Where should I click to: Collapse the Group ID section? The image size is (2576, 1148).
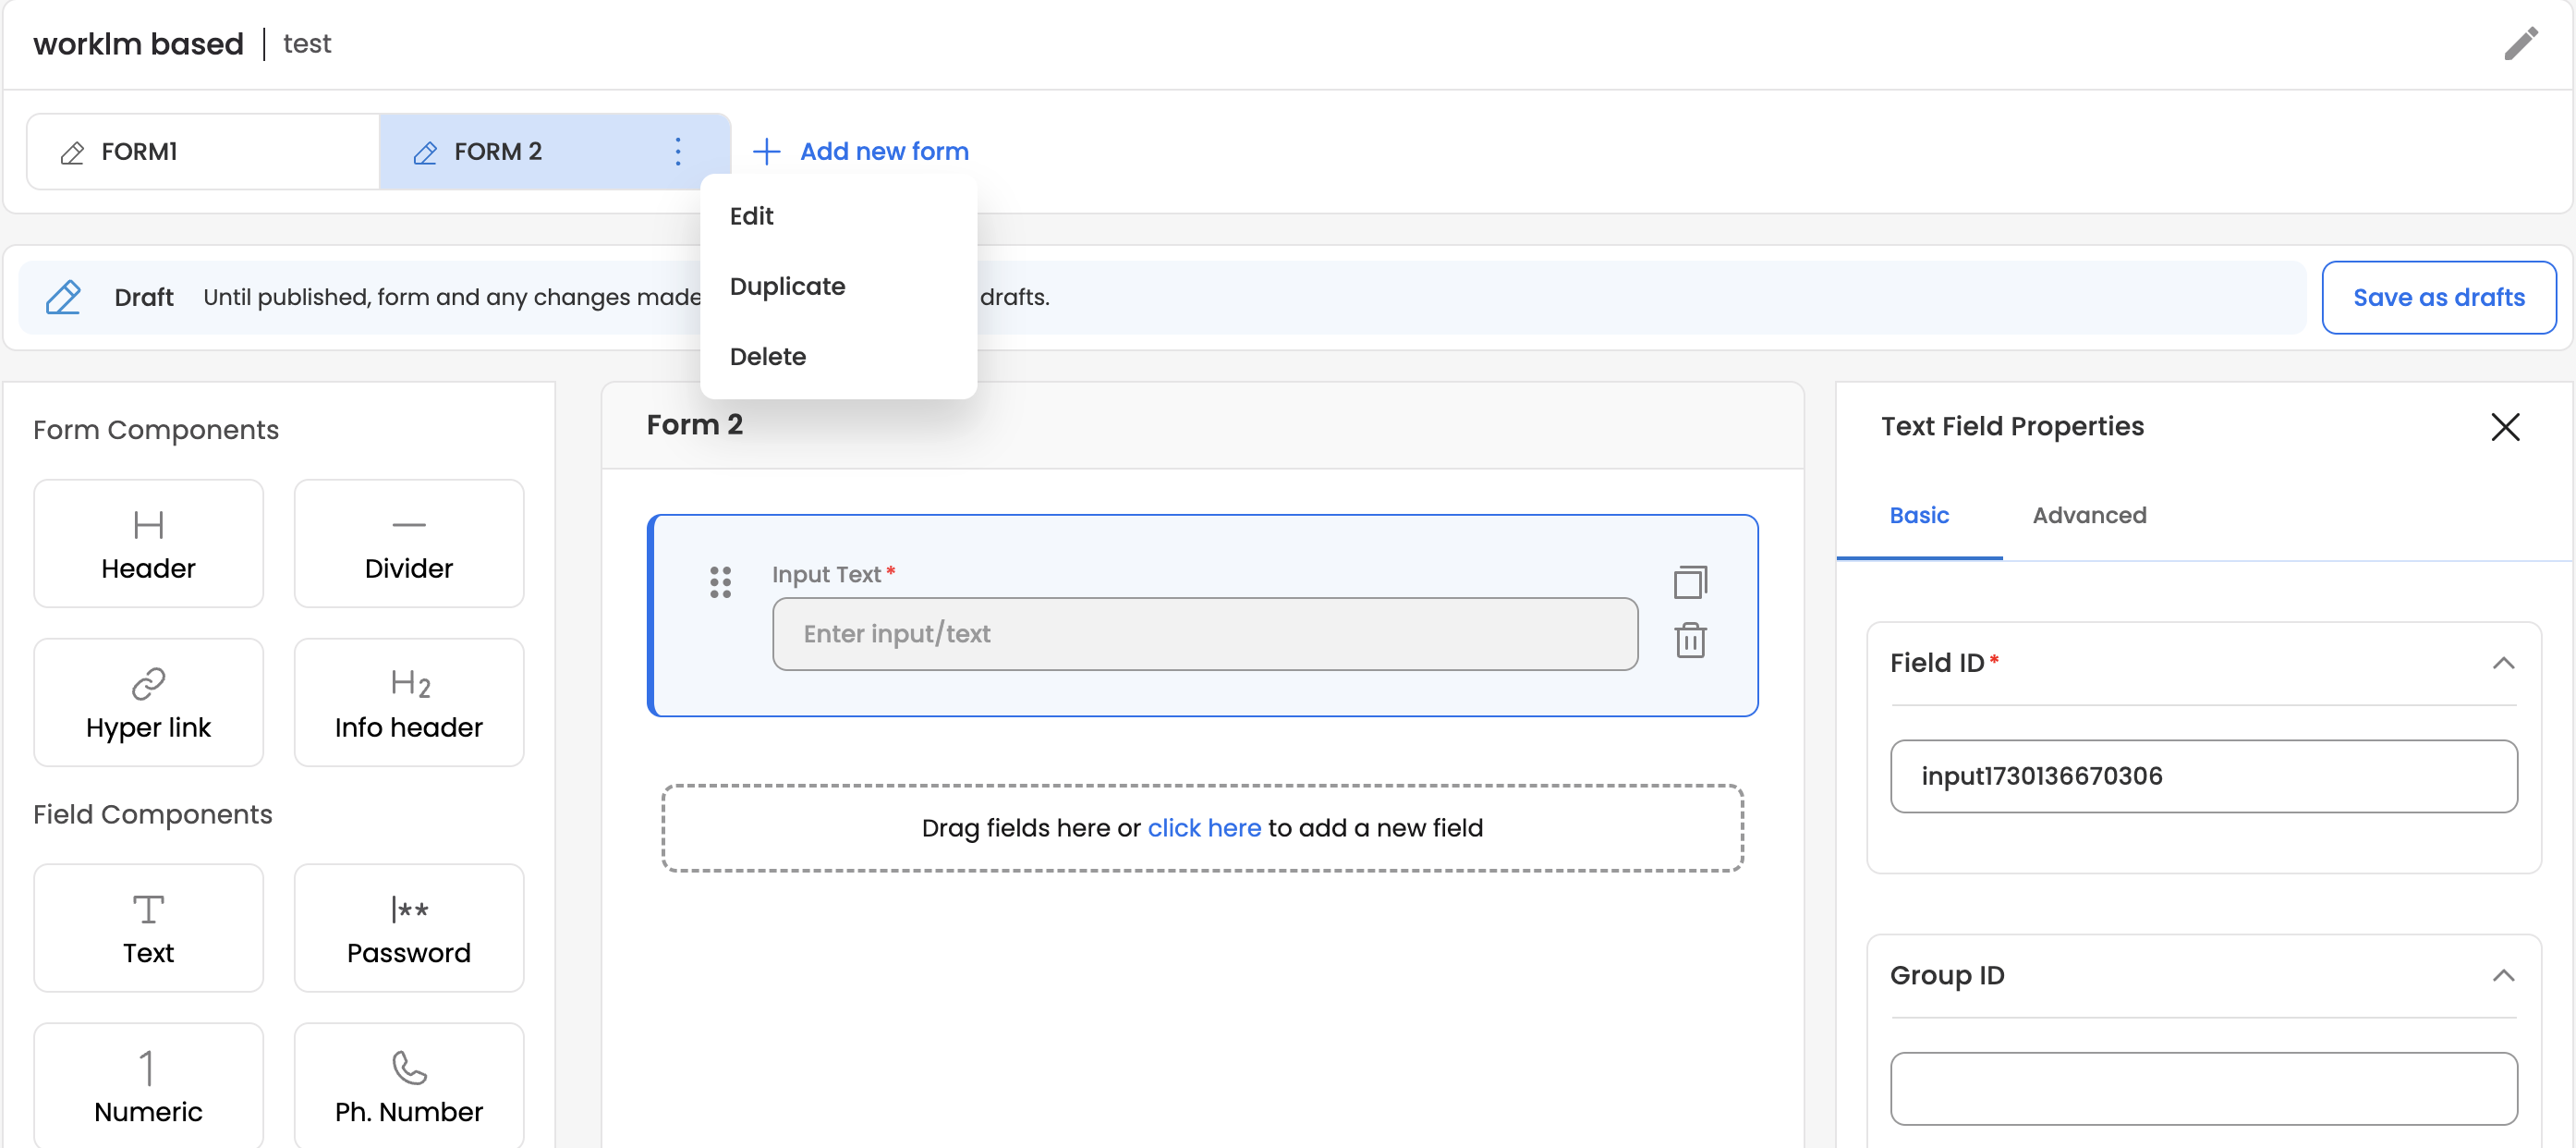2503,975
